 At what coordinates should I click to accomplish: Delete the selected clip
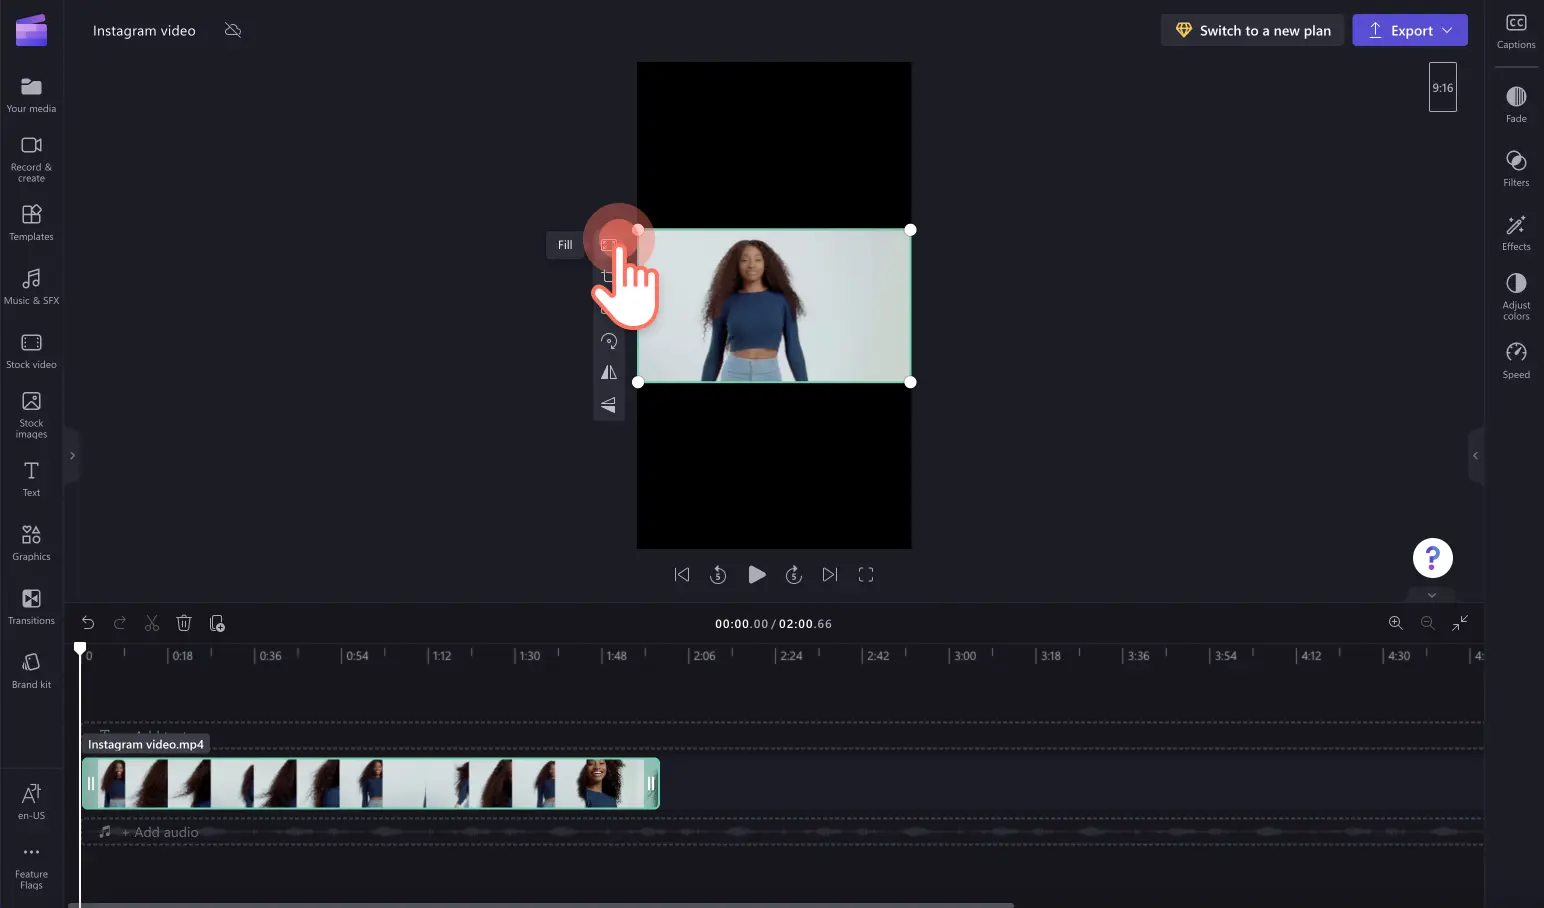click(184, 623)
